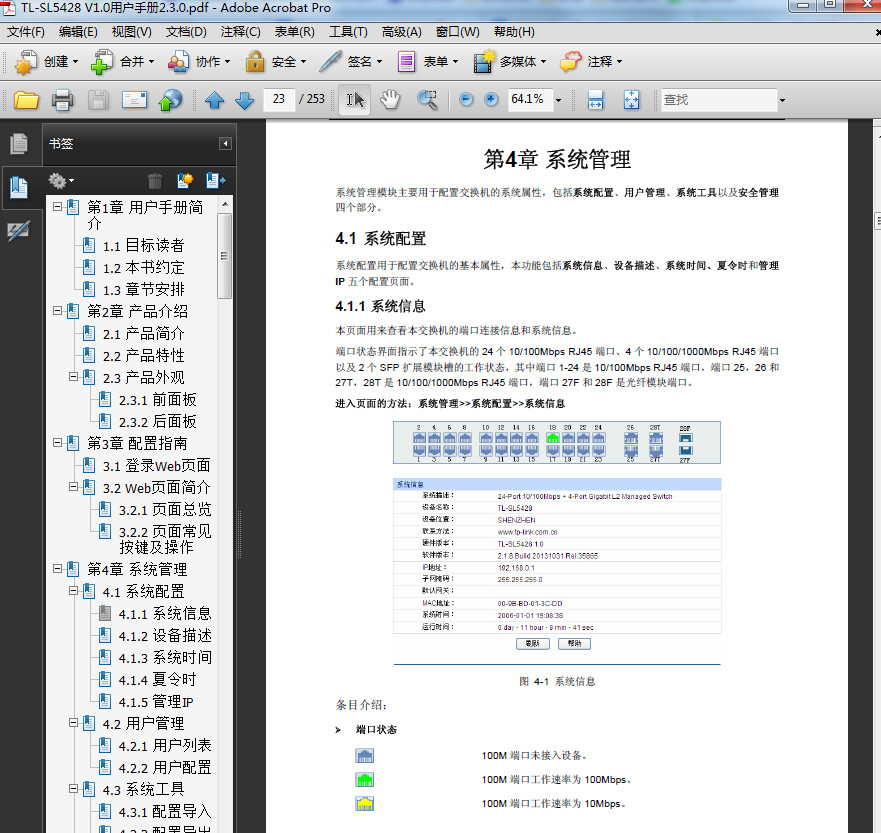
Task: Go to bookmark 3.1 登录Web页面
Action: [156, 466]
